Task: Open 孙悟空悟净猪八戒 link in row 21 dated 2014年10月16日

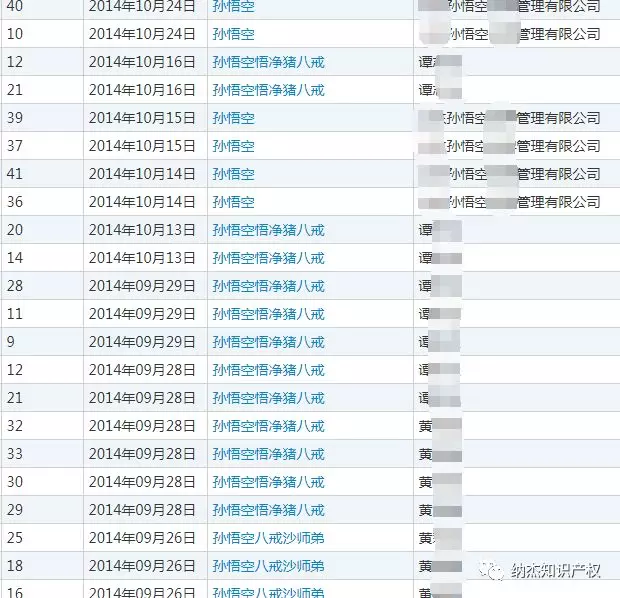Action: point(268,90)
